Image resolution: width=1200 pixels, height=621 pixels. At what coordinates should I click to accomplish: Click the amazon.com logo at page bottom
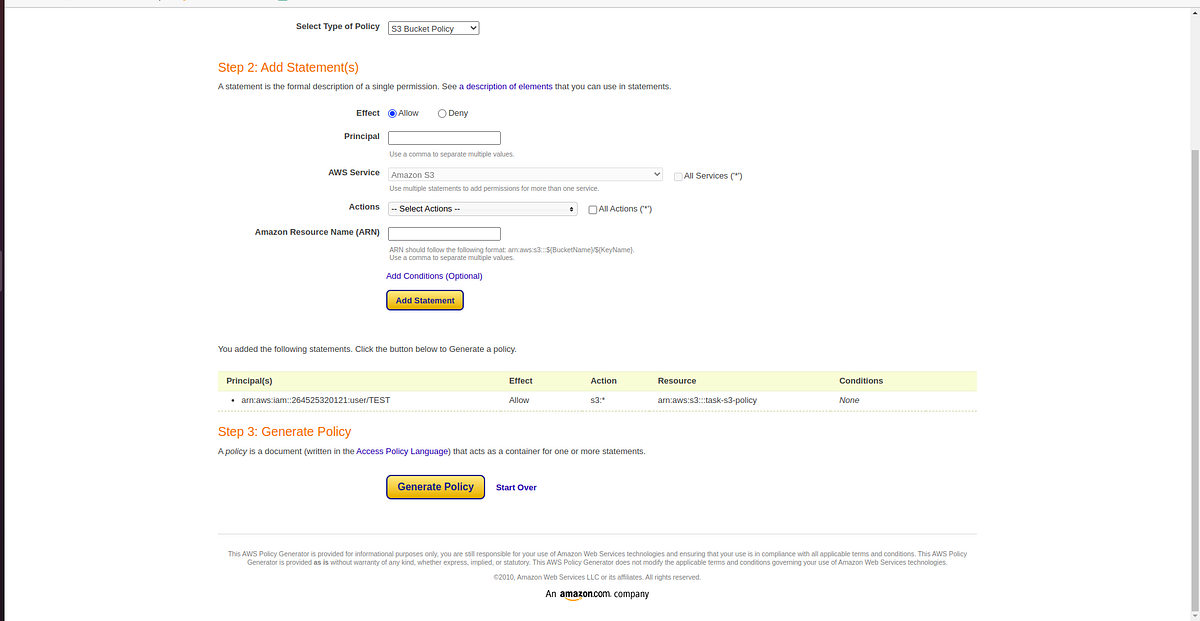click(582, 594)
